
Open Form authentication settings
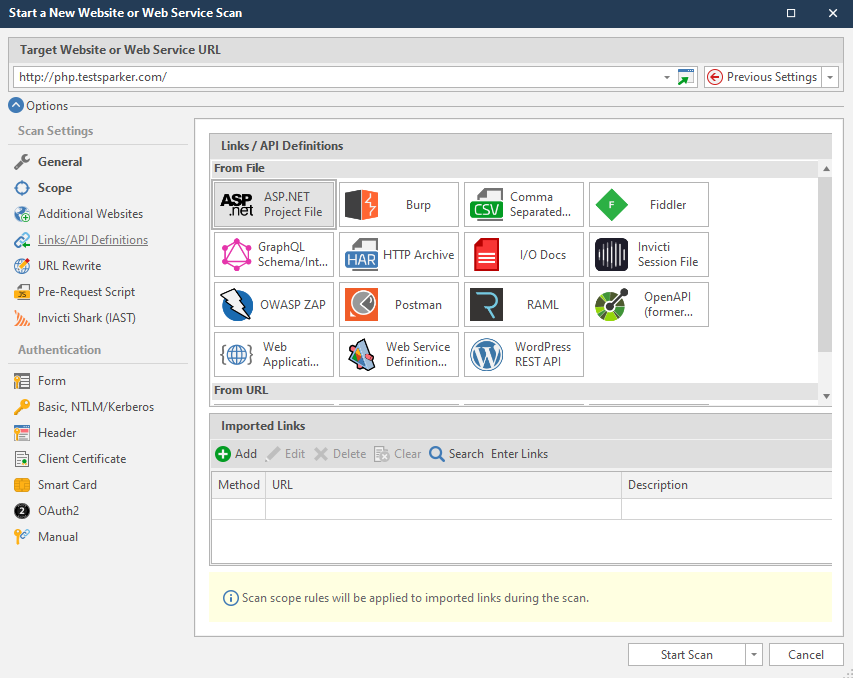[51, 381]
